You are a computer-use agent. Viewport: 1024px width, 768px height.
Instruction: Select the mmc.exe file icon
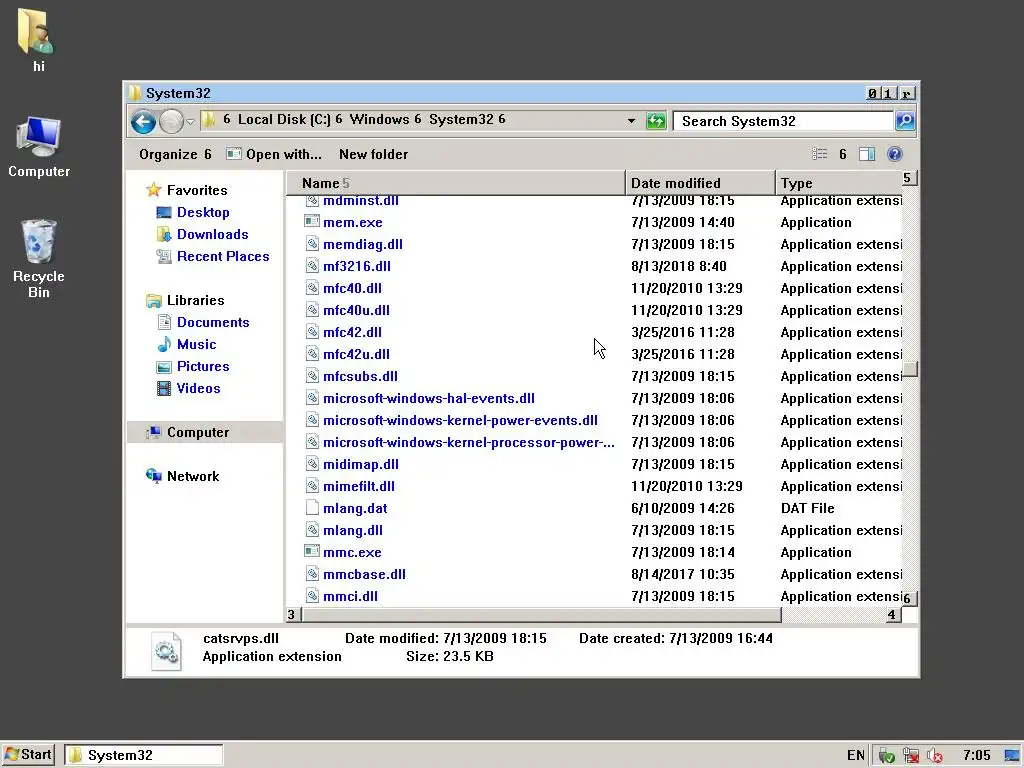click(x=312, y=552)
